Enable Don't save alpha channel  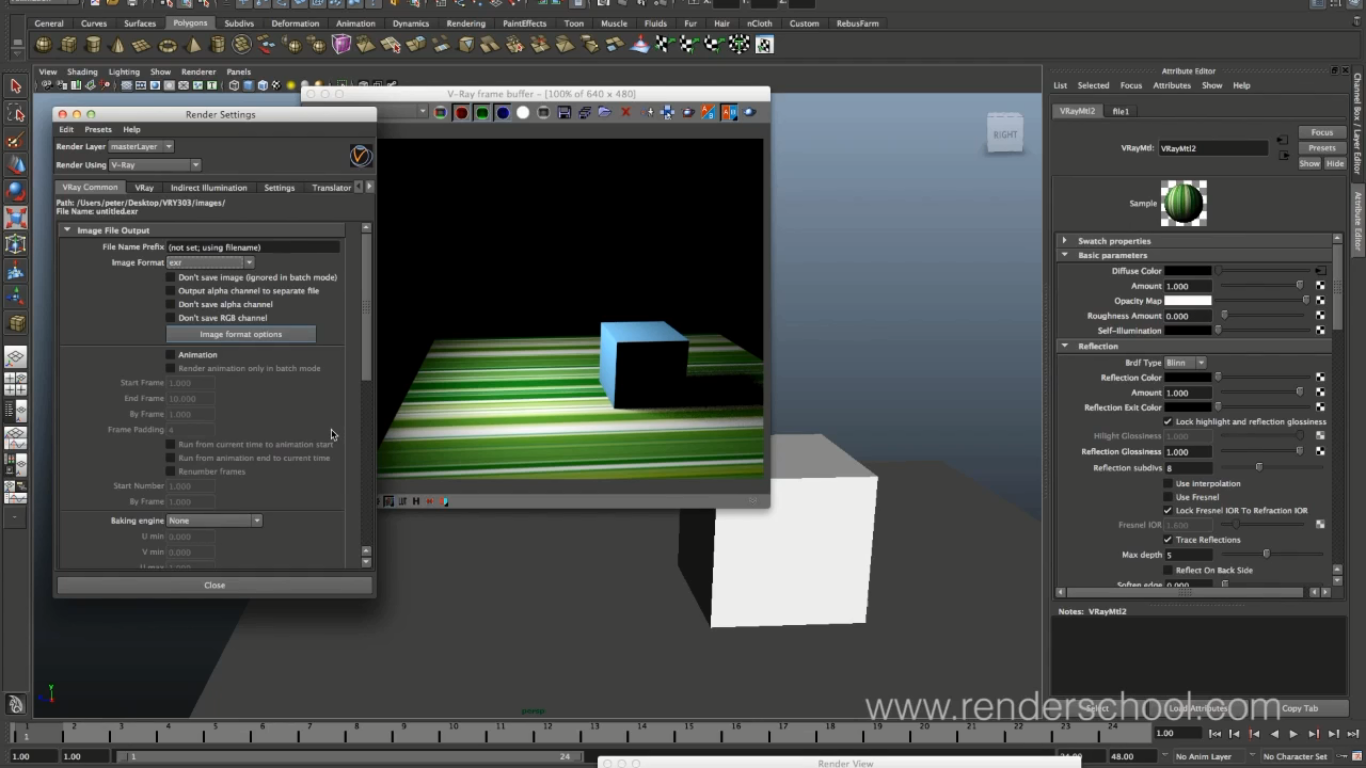pyautogui.click(x=171, y=304)
